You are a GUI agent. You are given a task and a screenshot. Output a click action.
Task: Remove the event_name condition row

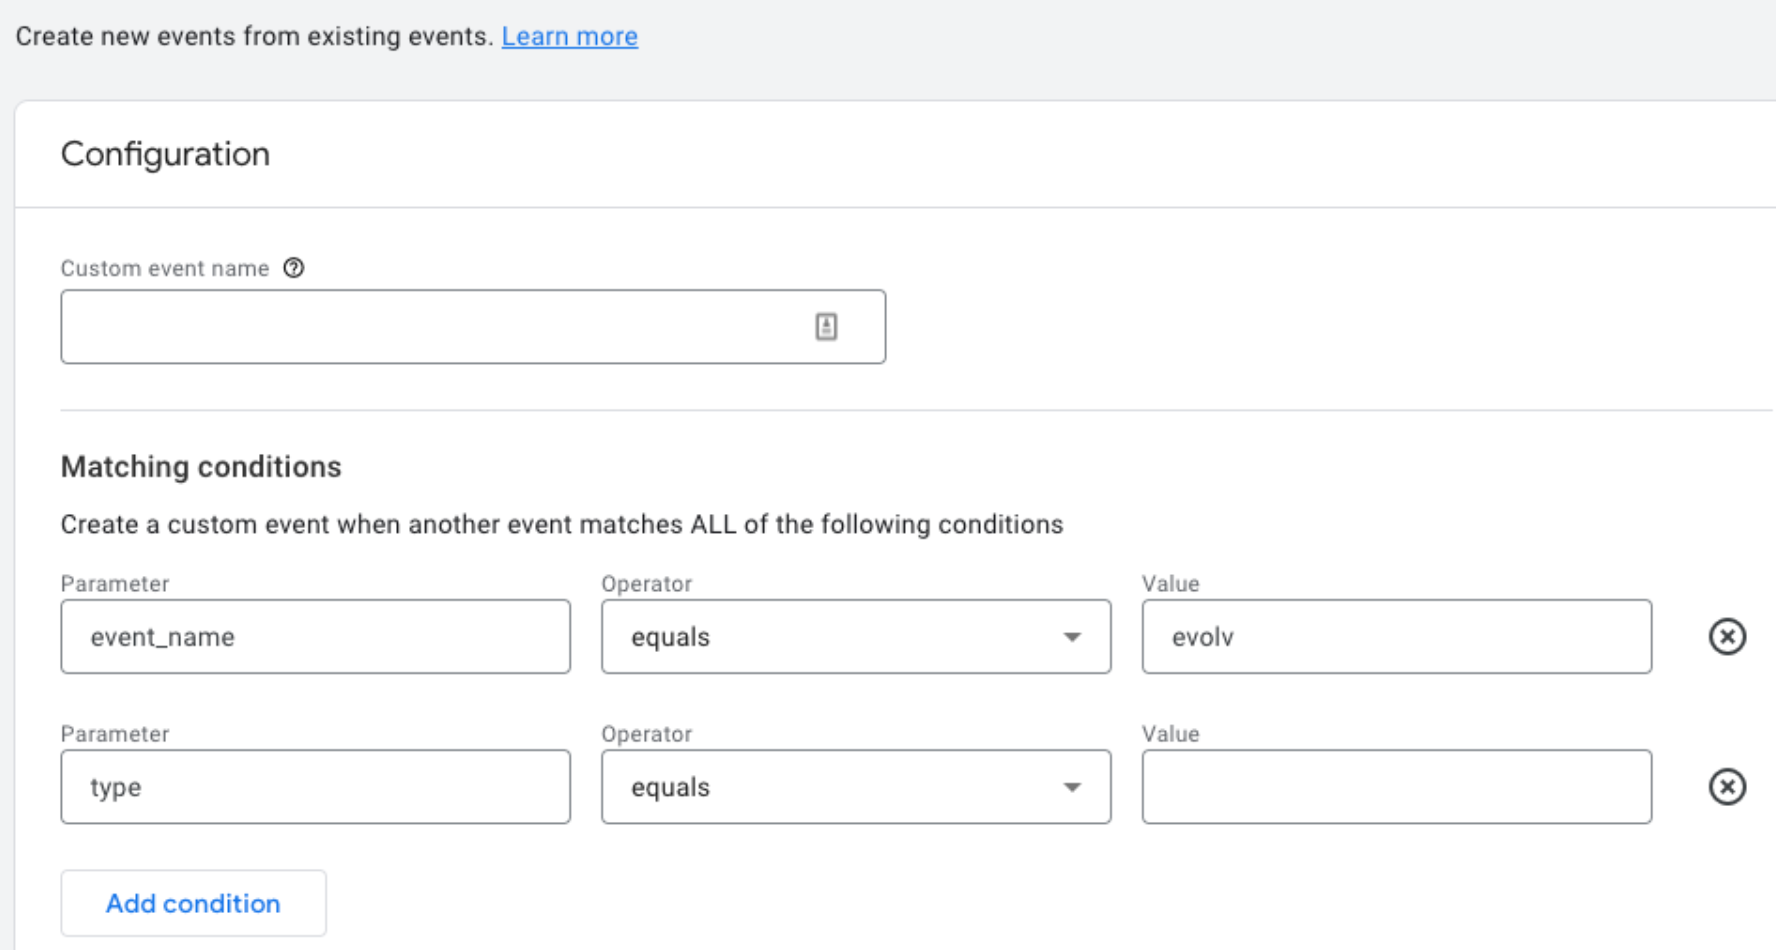pyautogui.click(x=1727, y=637)
